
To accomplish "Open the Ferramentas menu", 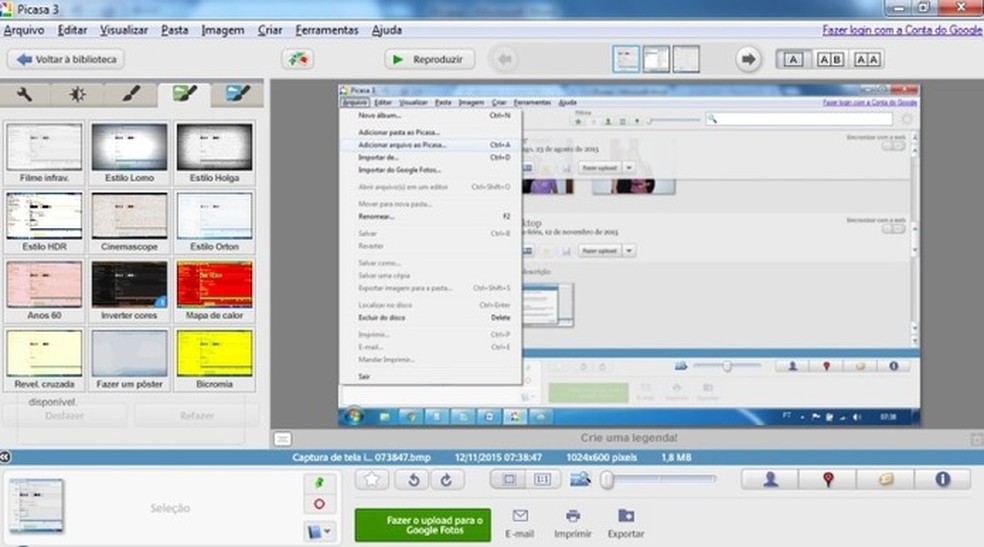I will pyautogui.click(x=325, y=31).
